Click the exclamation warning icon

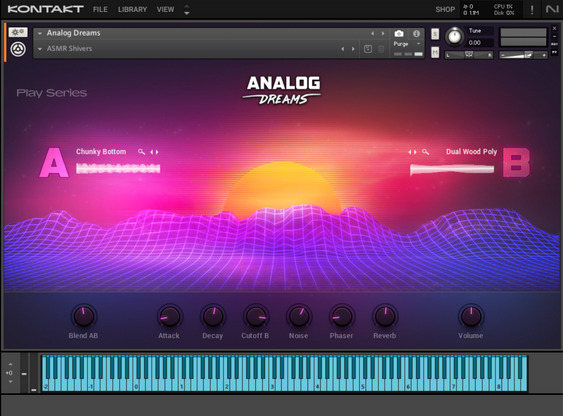coord(532,10)
